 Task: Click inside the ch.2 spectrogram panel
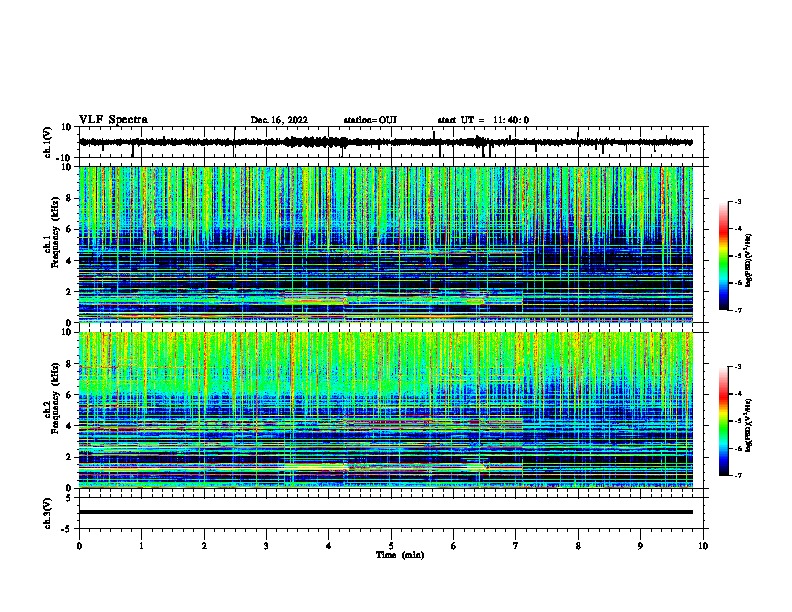[386, 410]
